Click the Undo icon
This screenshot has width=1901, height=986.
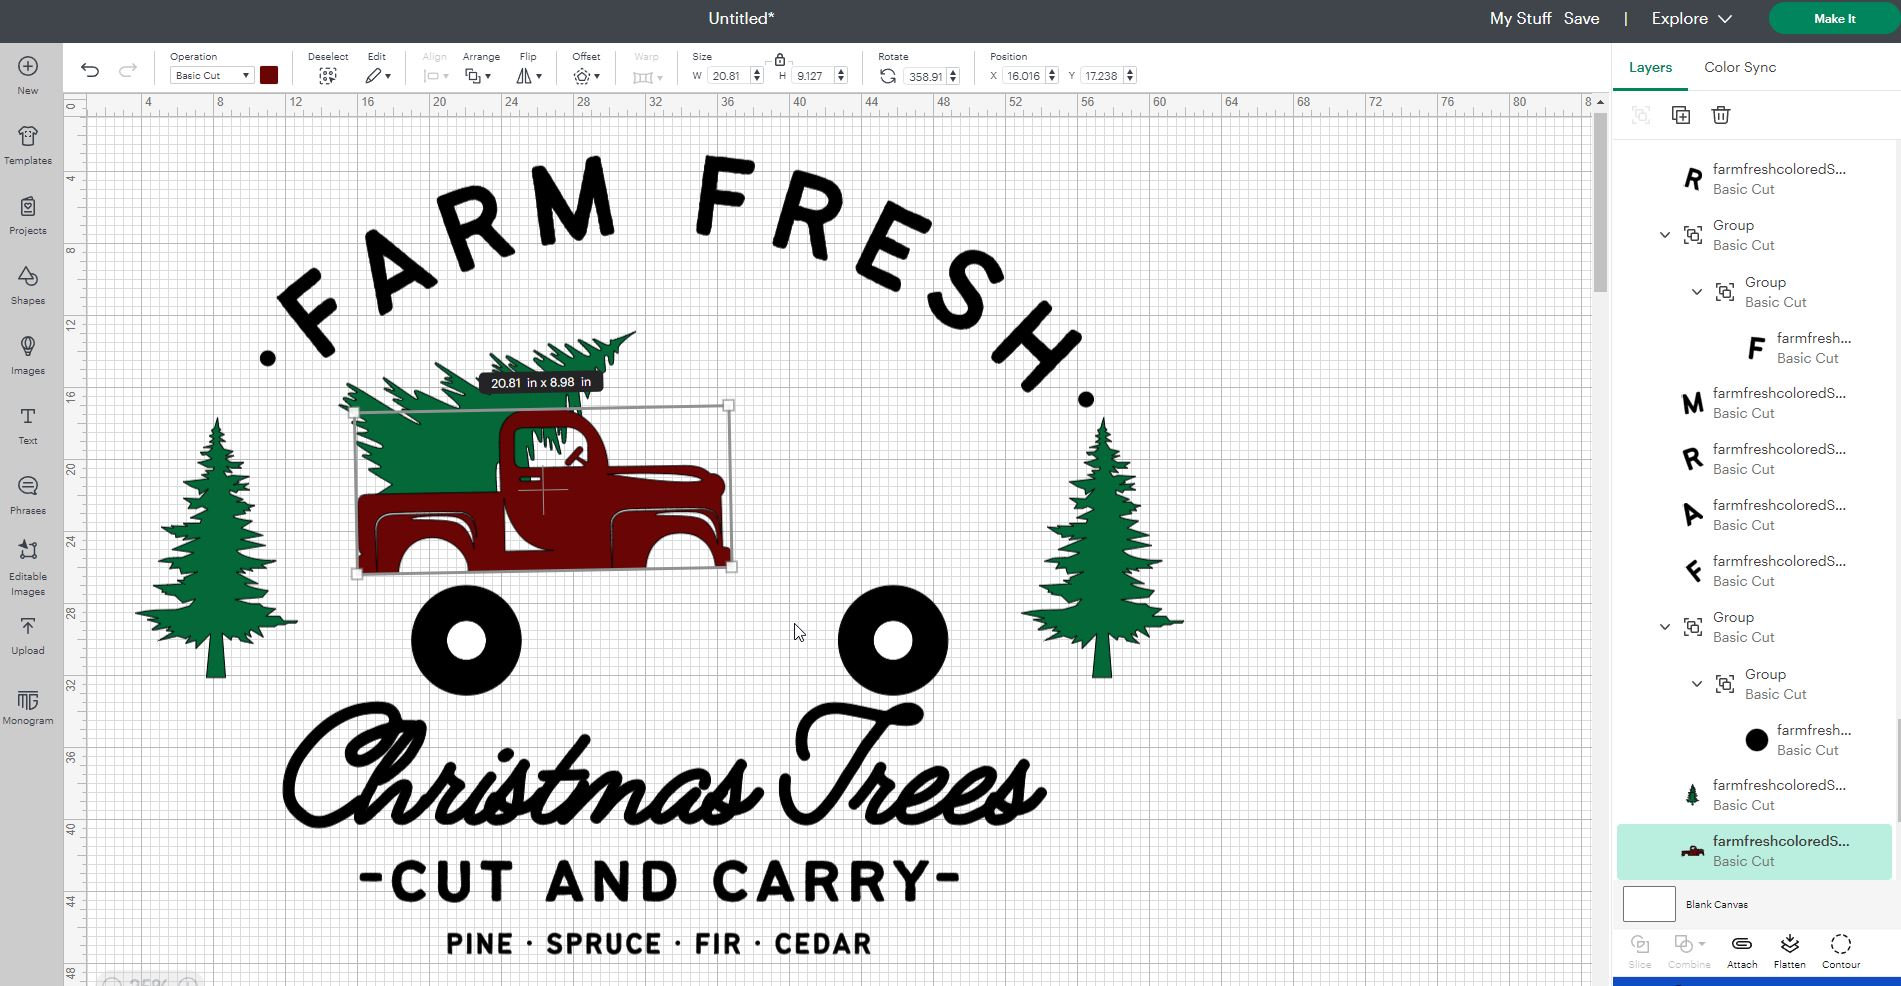pyautogui.click(x=91, y=70)
